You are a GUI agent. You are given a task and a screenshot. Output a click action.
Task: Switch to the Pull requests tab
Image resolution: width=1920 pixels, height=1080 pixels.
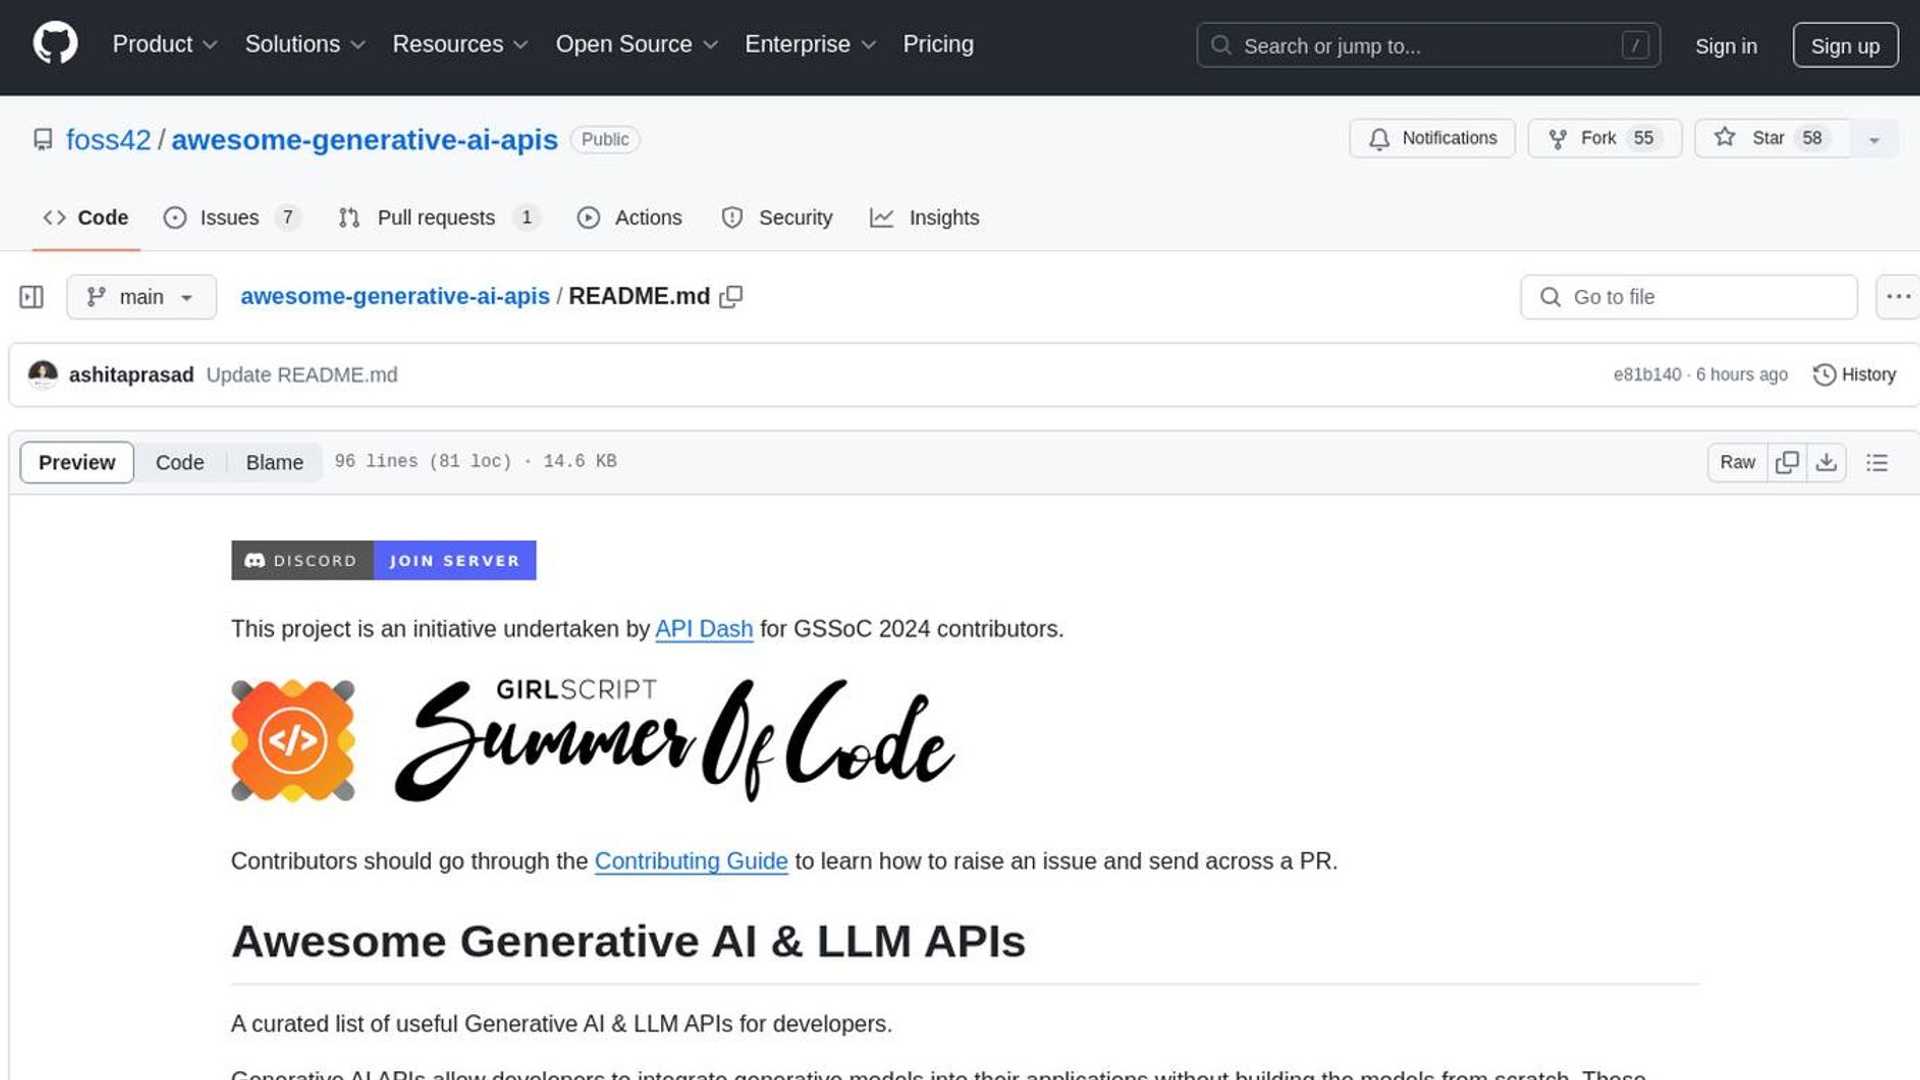436,217
